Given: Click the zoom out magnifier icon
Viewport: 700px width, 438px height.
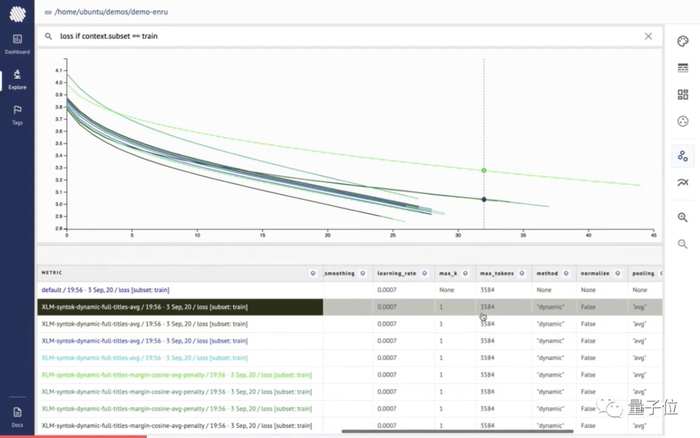Looking at the screenshot, I should coord(683,244).
